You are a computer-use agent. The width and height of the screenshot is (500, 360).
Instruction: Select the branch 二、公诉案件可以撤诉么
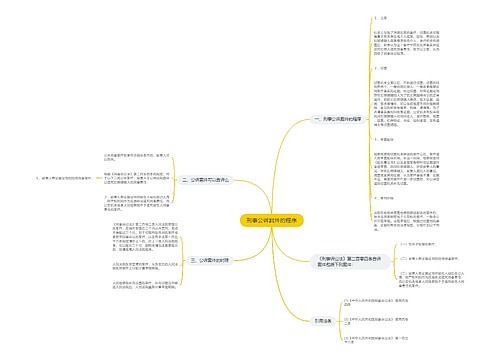[x=205, y=180]
